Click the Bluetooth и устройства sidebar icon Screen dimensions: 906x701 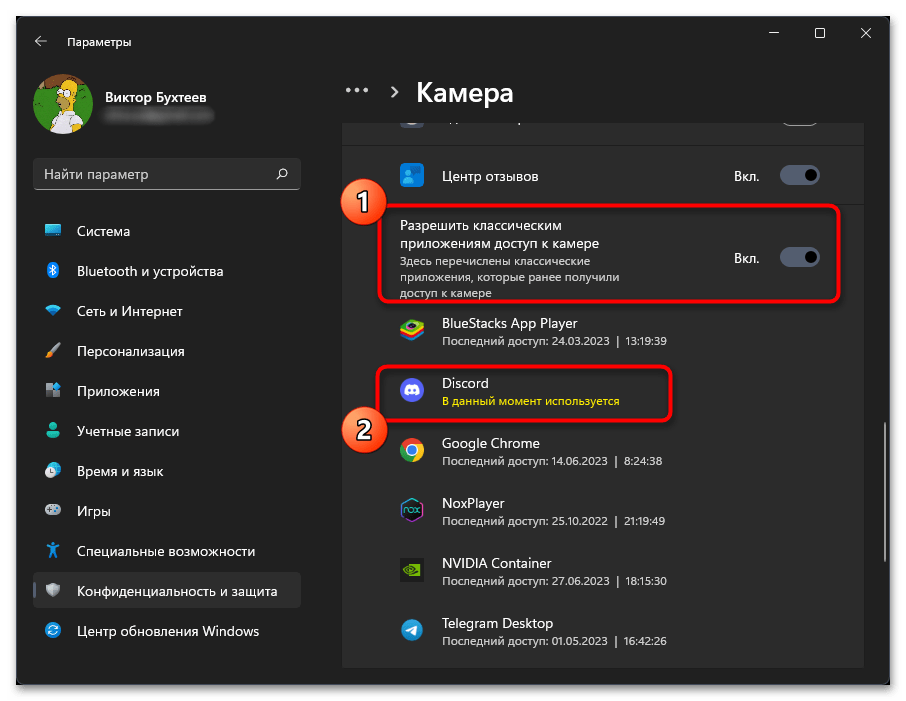click(53, 271)
